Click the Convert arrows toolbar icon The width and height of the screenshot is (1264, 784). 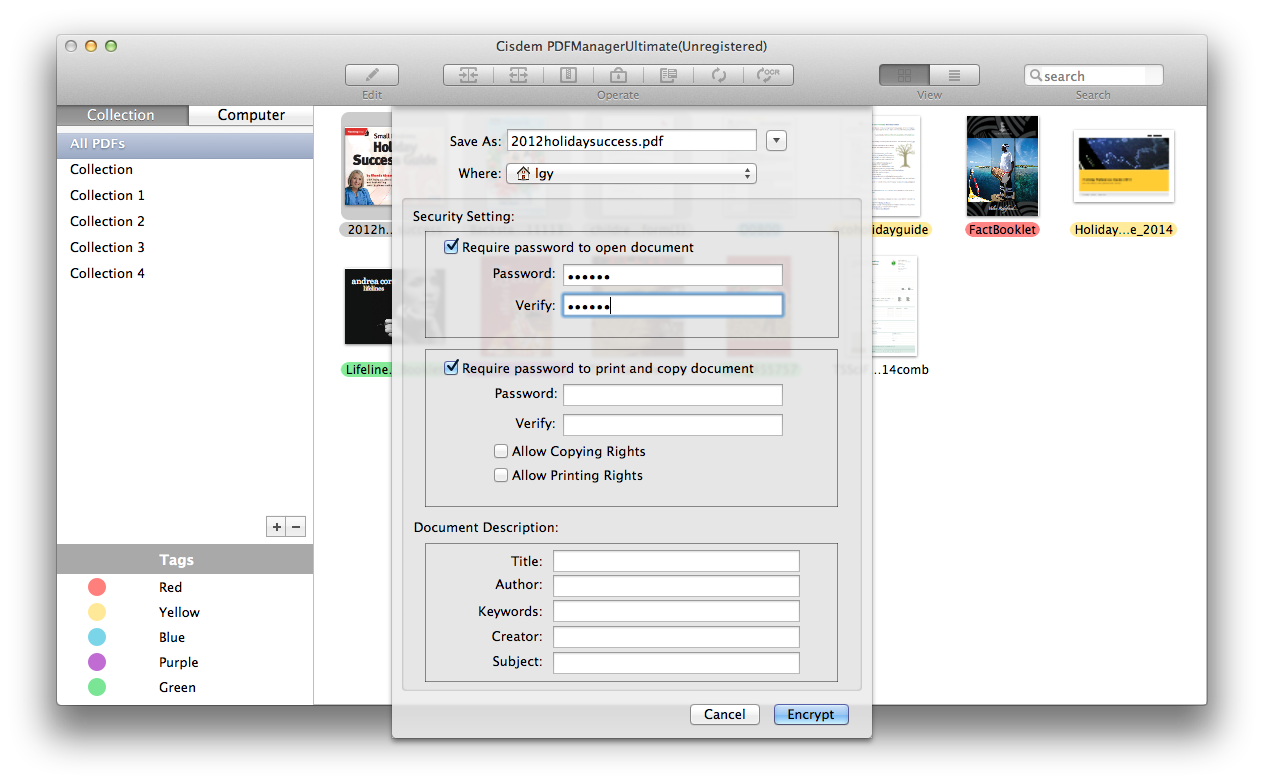click(718, 75)
